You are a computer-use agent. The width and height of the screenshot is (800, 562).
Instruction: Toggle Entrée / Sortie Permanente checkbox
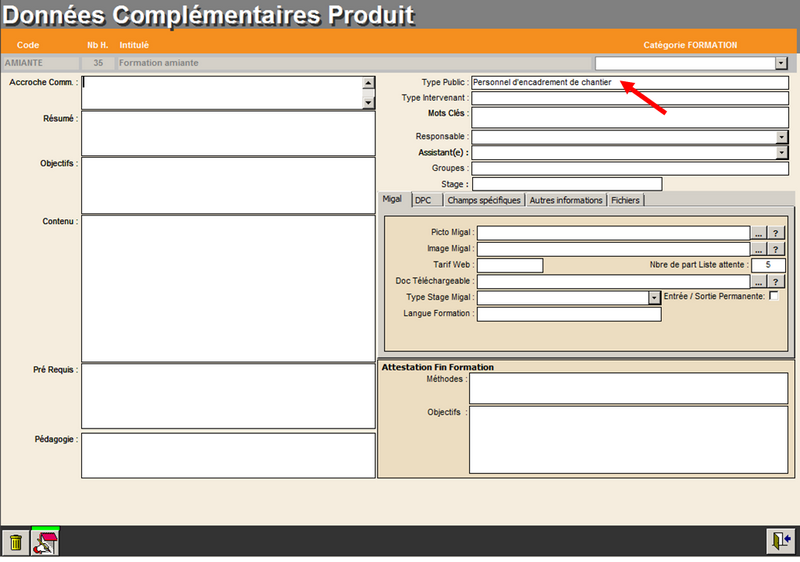pyautogui.click(x=773, y=297)
